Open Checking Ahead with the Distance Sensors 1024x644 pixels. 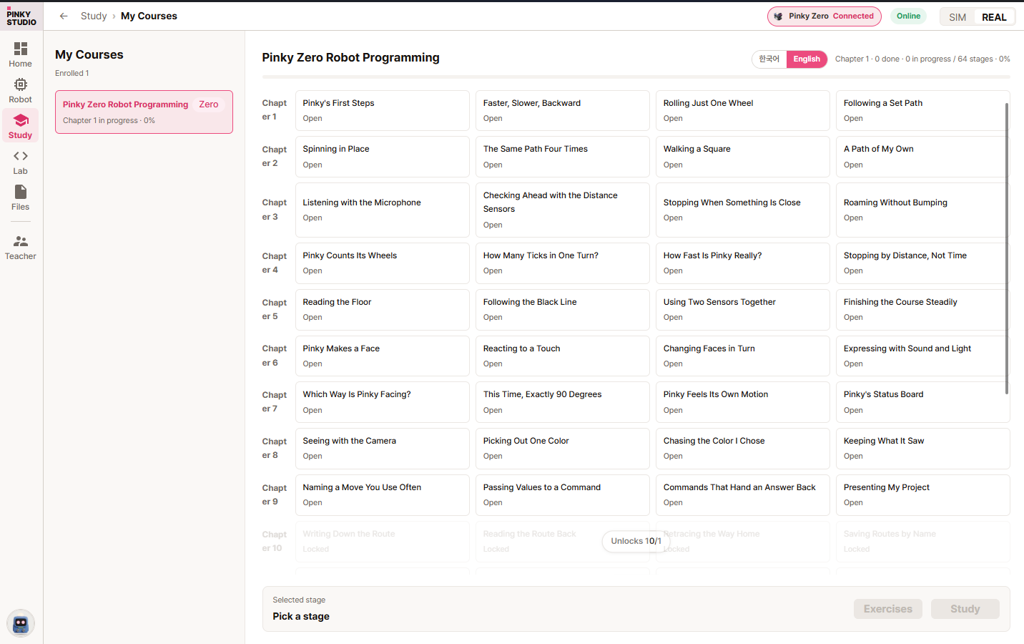pyautogui.click(x=562, y=210)
